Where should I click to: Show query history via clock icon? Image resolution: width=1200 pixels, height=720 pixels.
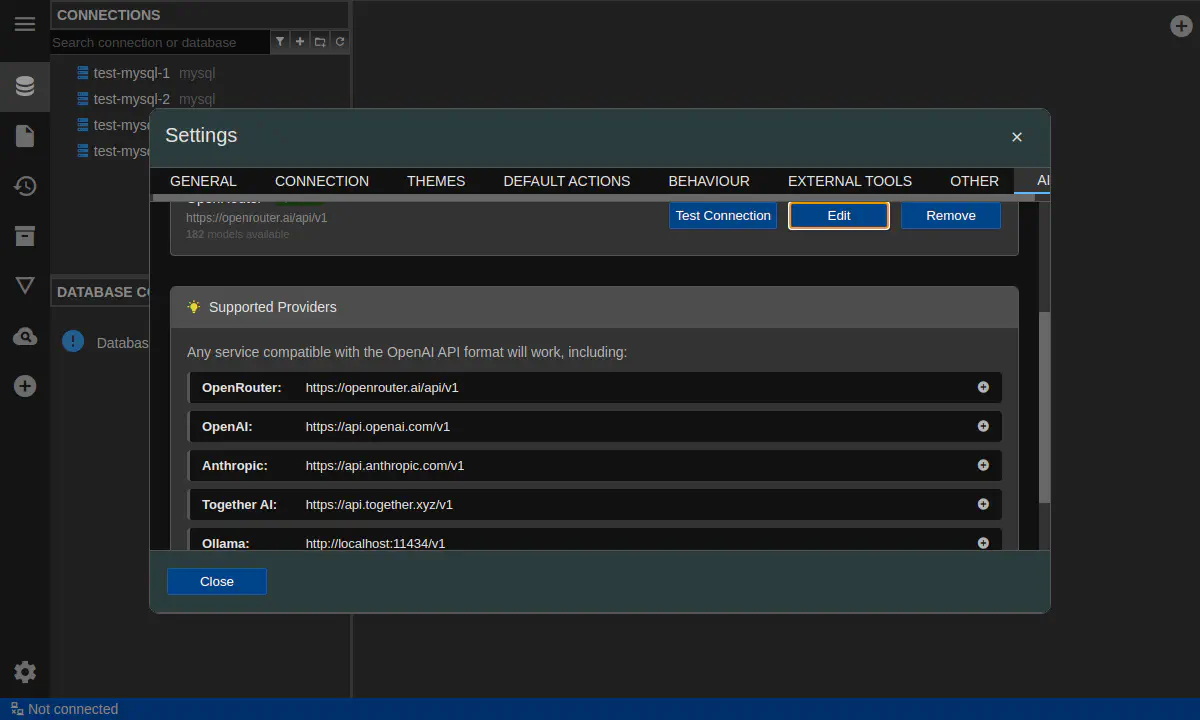tap(25, 186)
